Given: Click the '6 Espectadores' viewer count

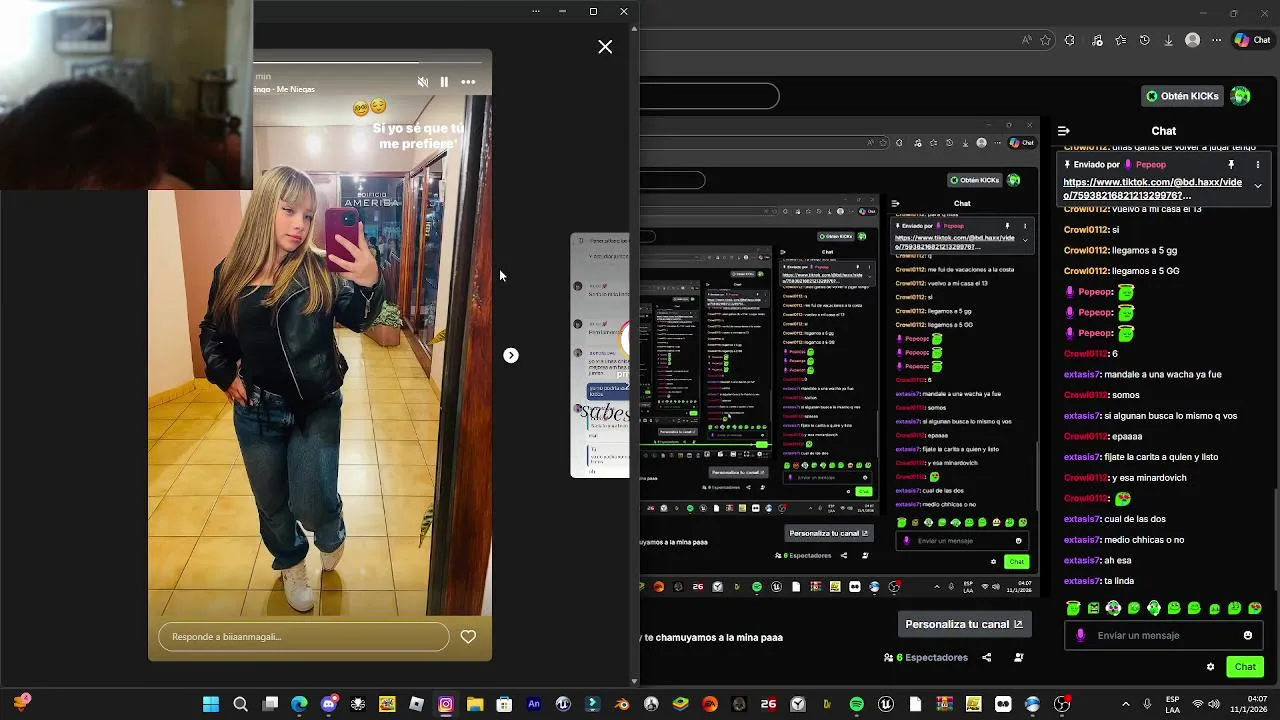Looking at the screenshot, I should coord(926,657).
